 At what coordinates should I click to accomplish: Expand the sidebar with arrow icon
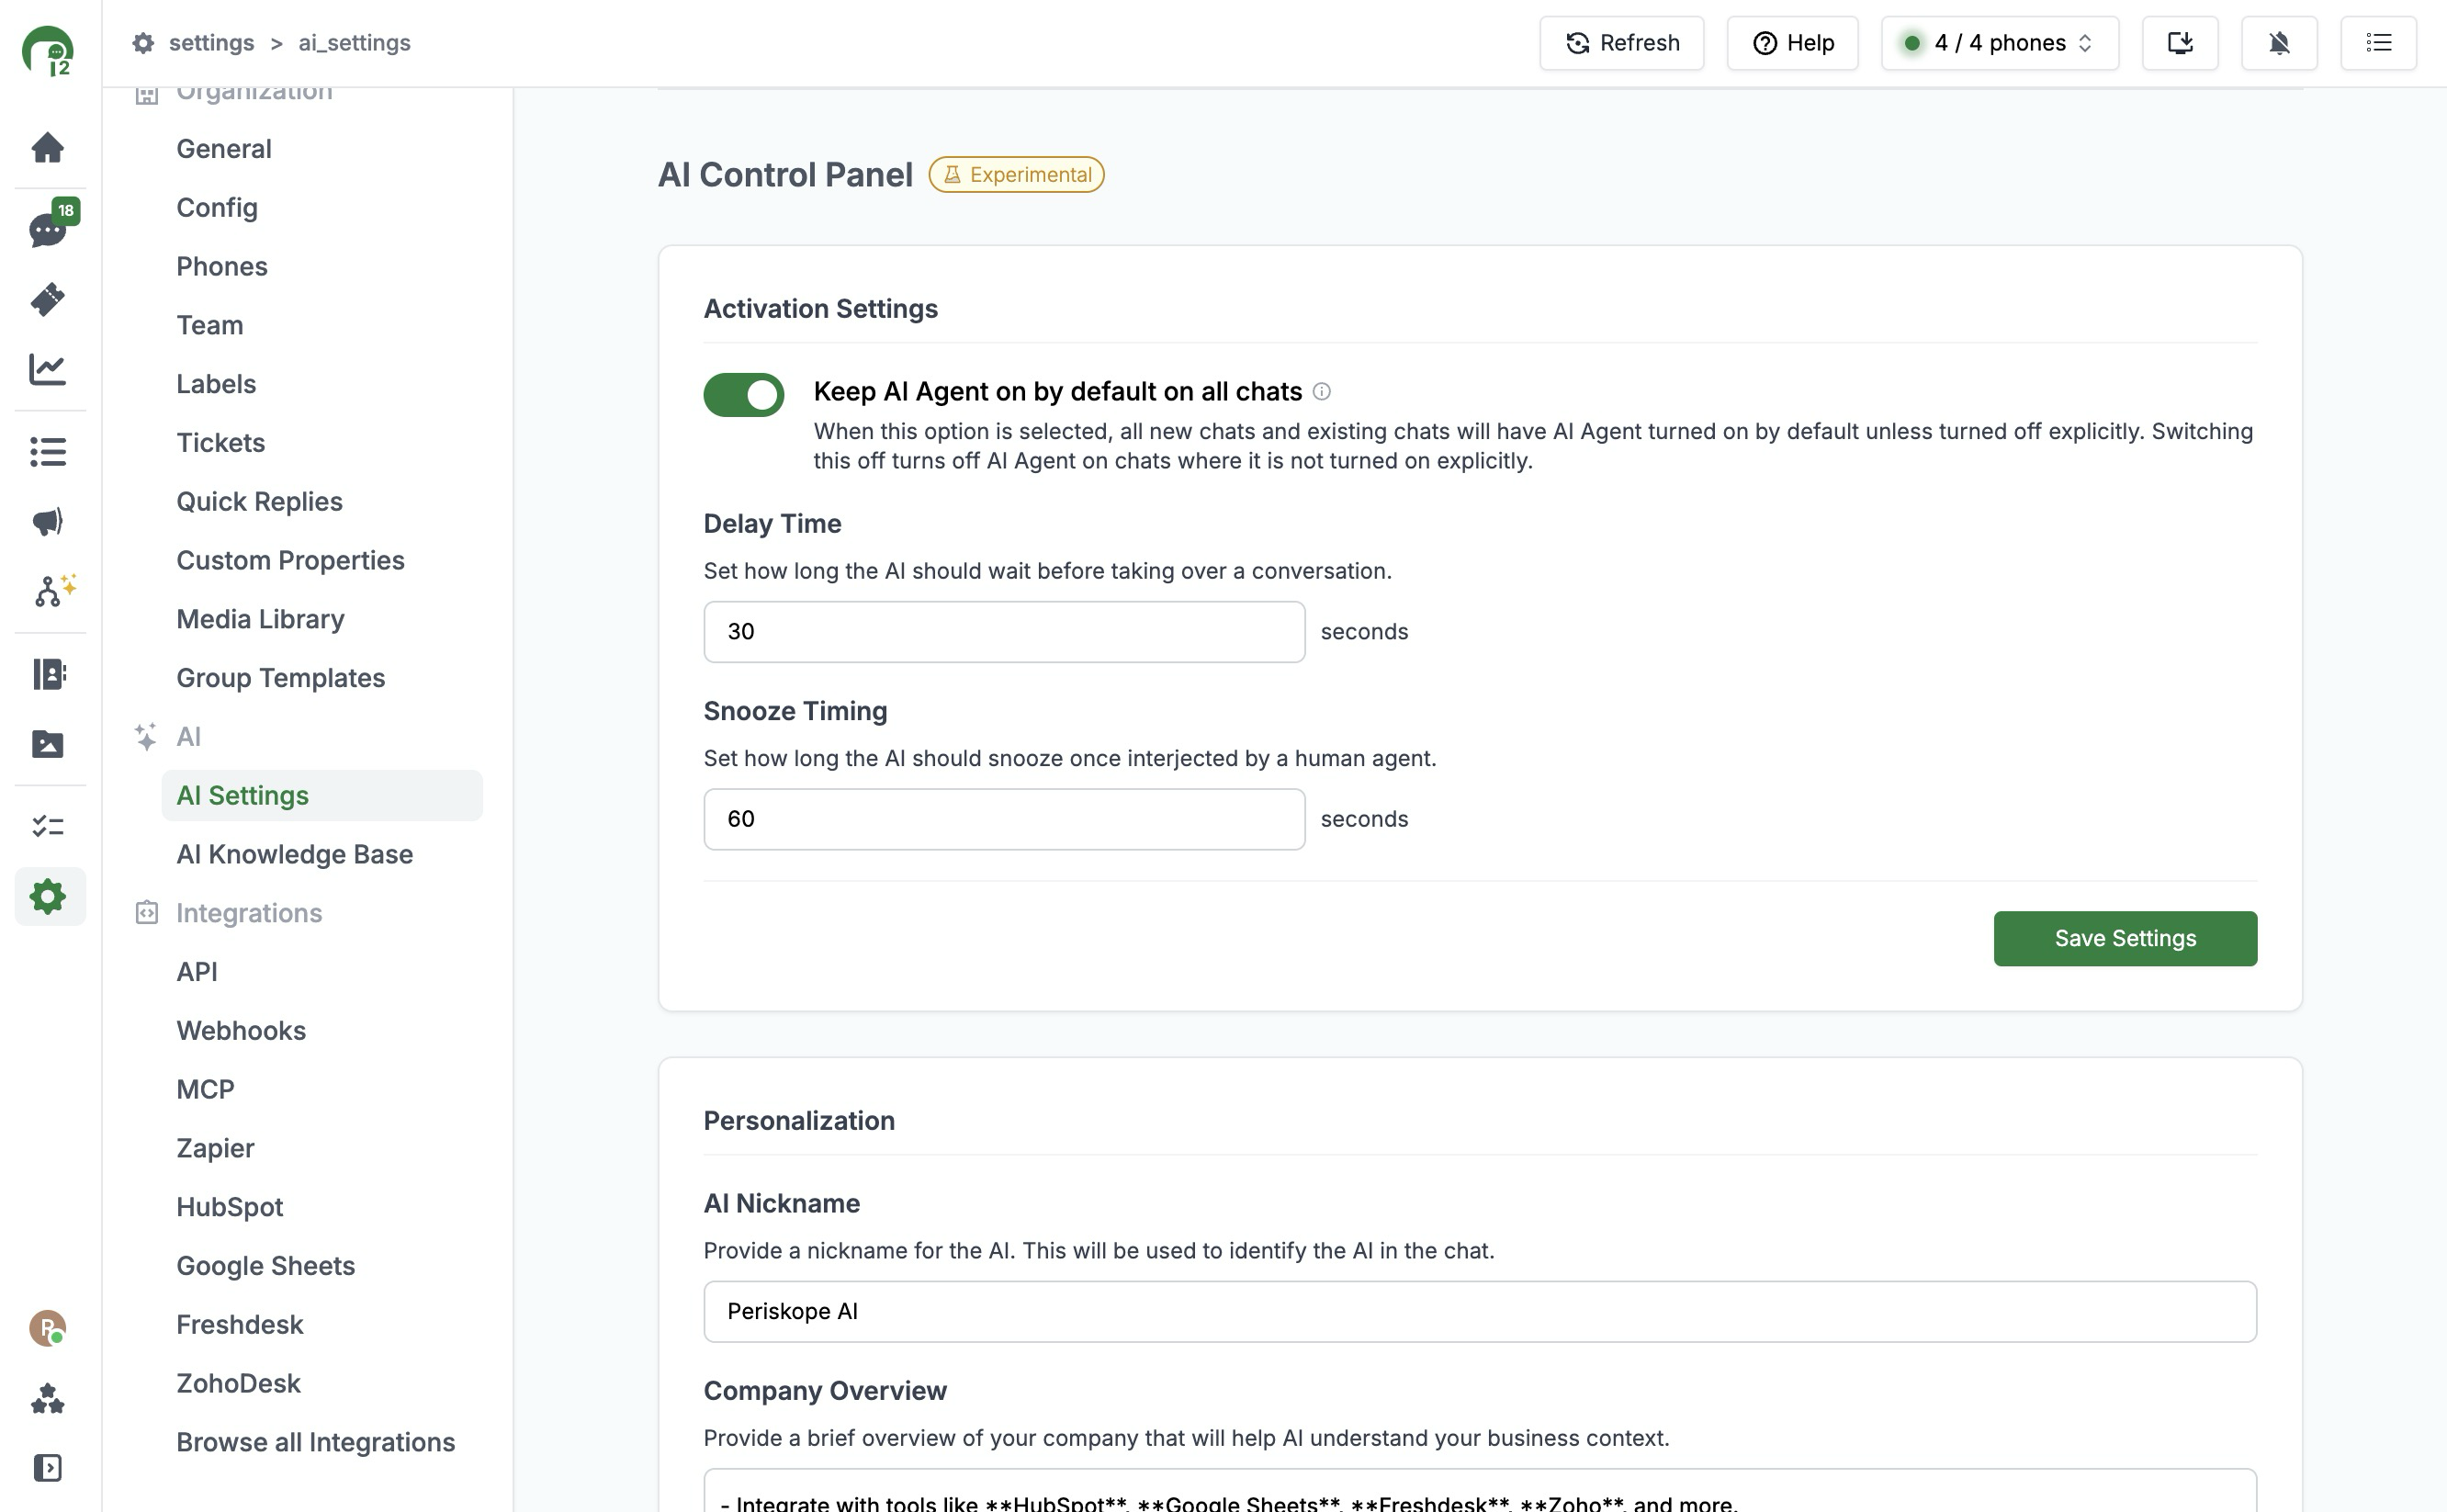(x=48, y=1468)
